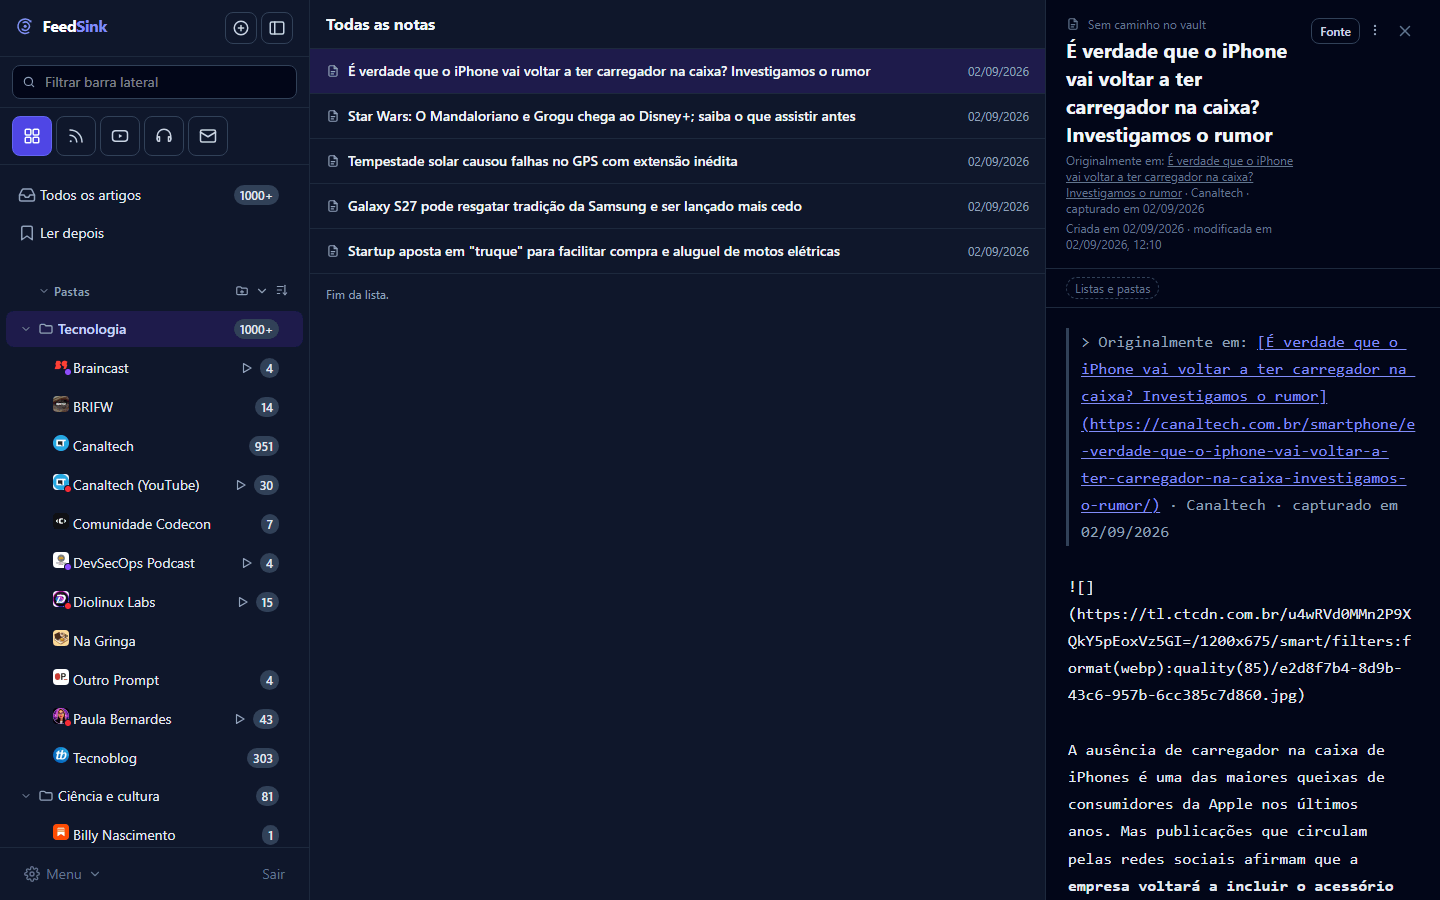The height and width of the screenshot is (900, 1440).
Task: Click the add new feed plus icon
Action: (x=241, y=28)
